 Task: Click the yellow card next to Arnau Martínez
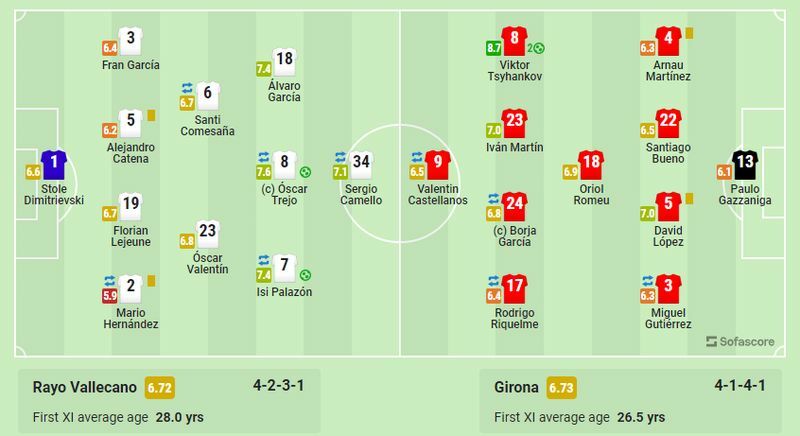coord(689,33)
